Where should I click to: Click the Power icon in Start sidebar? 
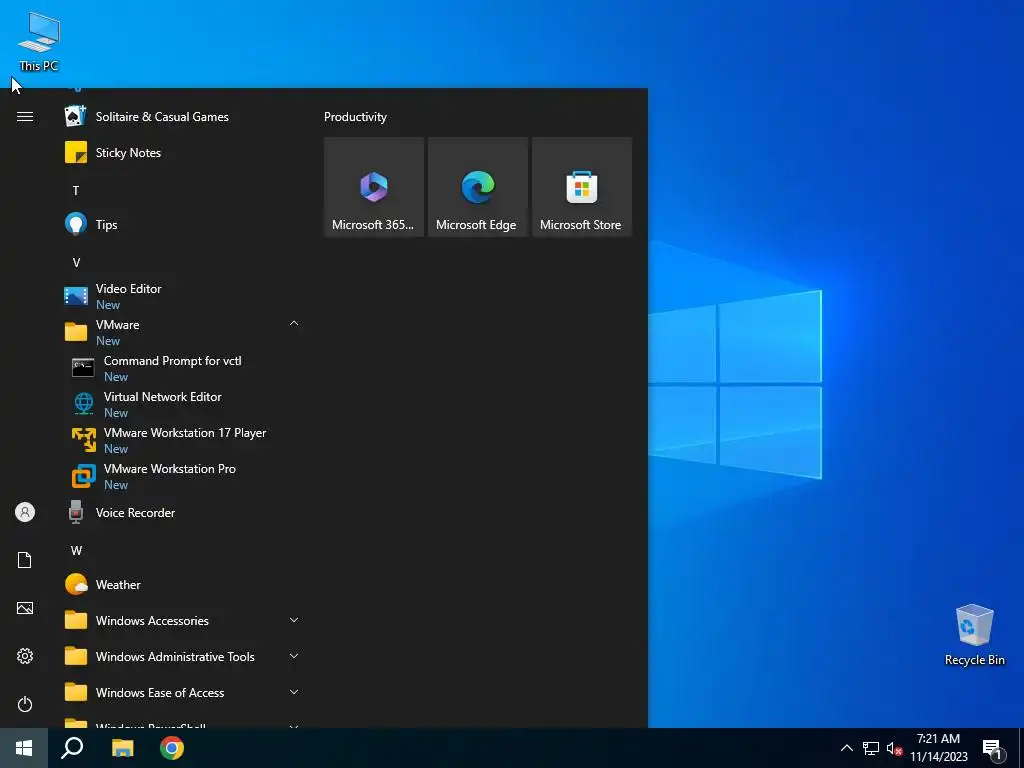[x=25, y=704]
